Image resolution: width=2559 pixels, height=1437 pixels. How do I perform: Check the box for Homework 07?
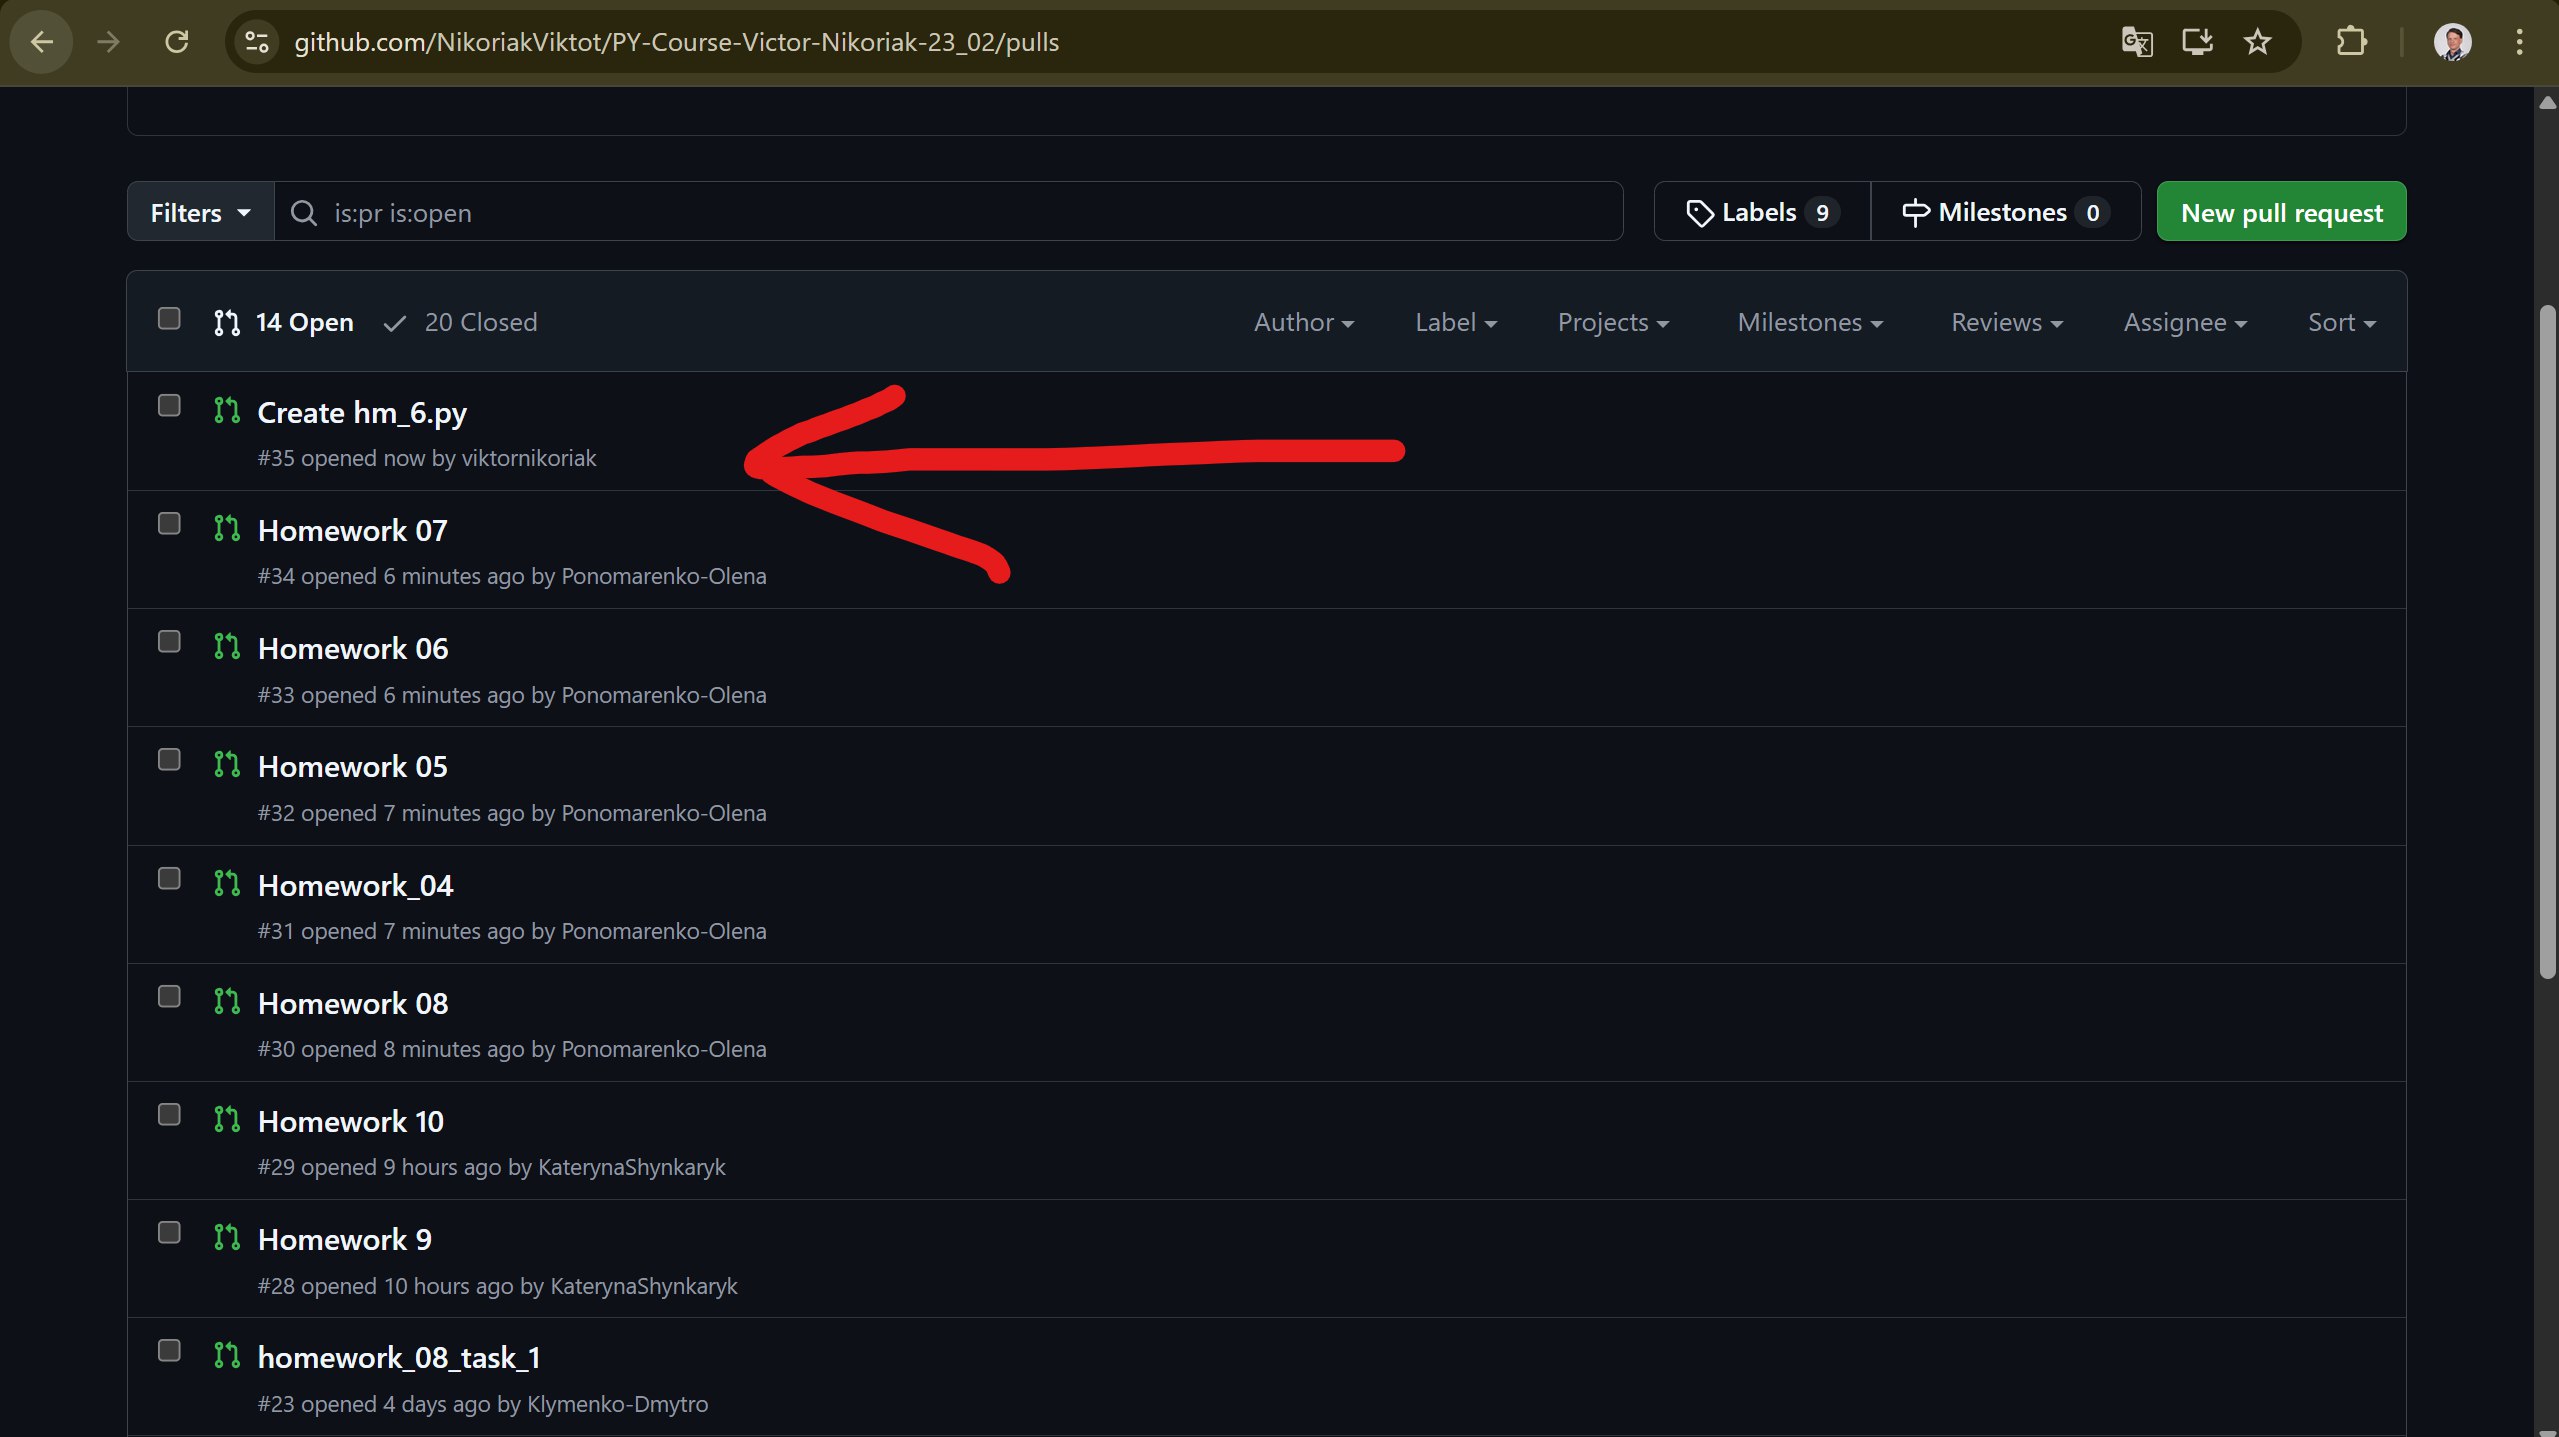coord(169,524)
